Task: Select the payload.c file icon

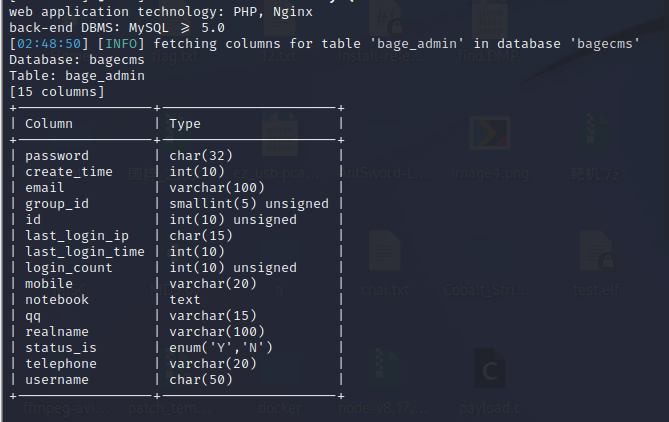Action: click(x=490, y=373)
